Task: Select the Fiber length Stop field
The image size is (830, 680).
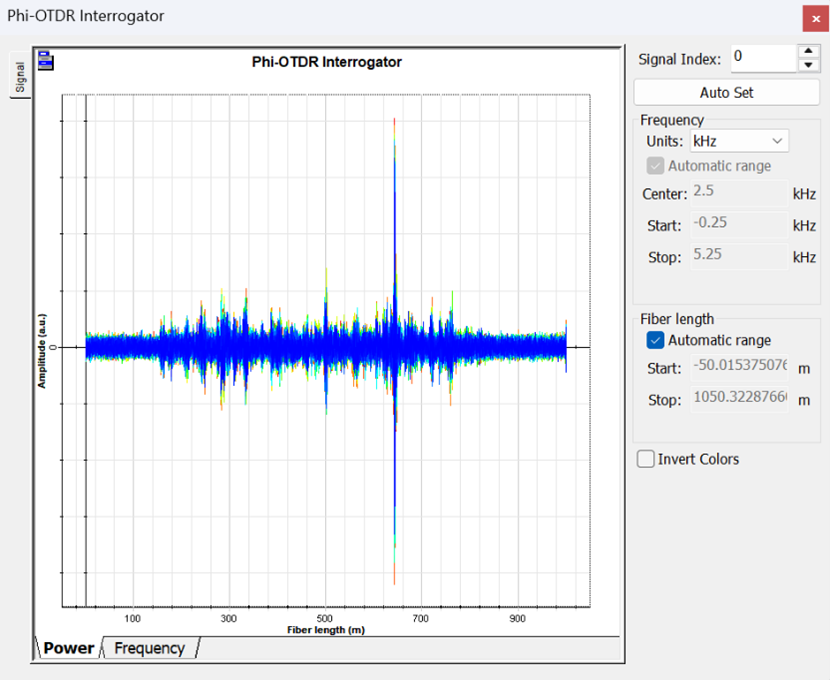Action: click(x=738, y=400)
